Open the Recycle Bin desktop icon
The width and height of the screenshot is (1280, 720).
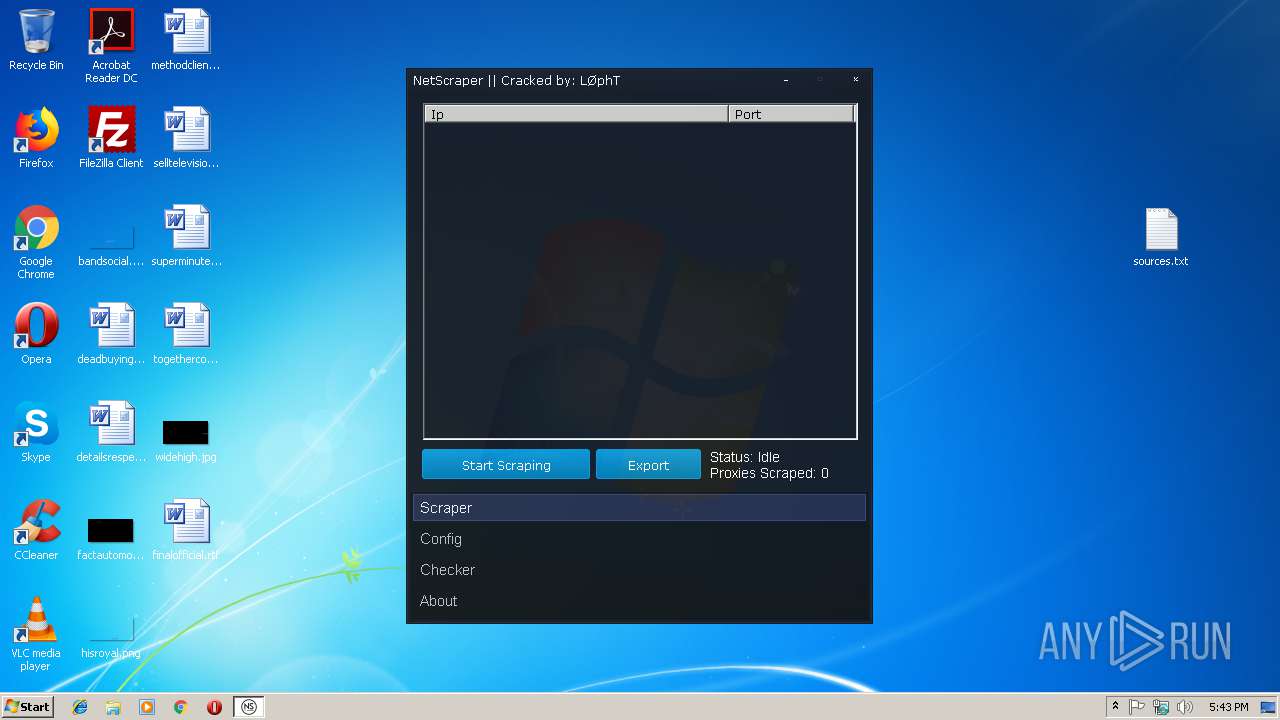[36, 40]
